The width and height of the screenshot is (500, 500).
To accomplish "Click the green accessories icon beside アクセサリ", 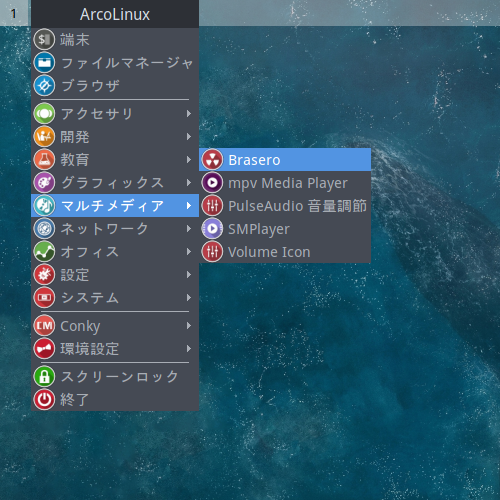I will [44, 113].
